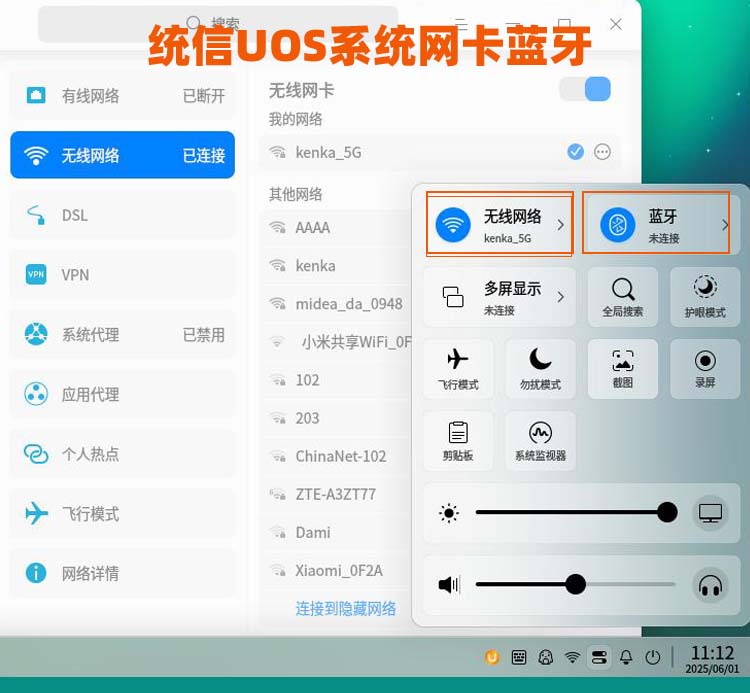Click the 应用代理 app proxy icon
Viewport: 750px width, 693px height.
point(36,394)
